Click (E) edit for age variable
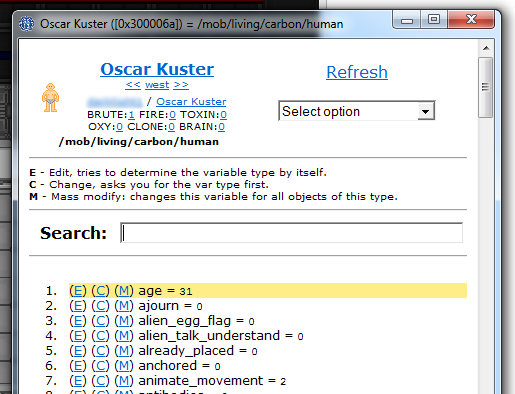The height and width of the screenshot is (394, 515). coord(78,291)
